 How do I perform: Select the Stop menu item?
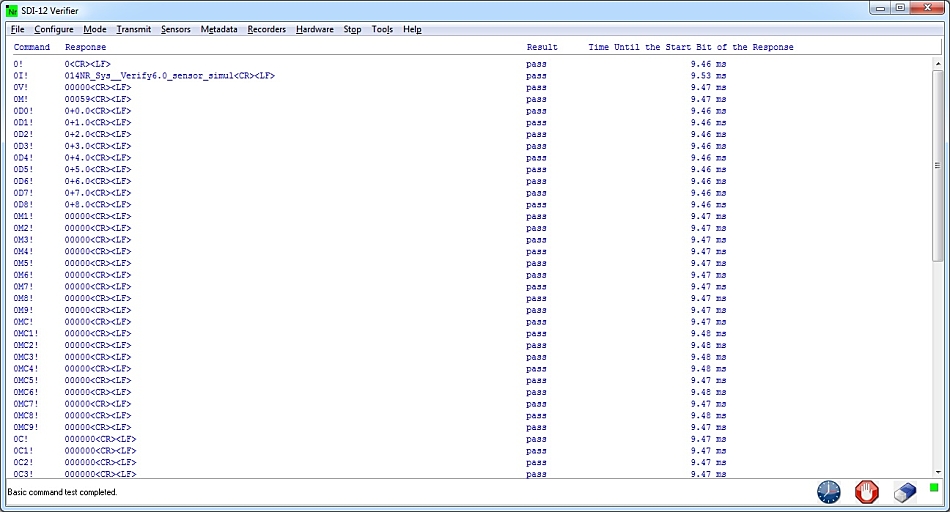(x=352, y=29)
